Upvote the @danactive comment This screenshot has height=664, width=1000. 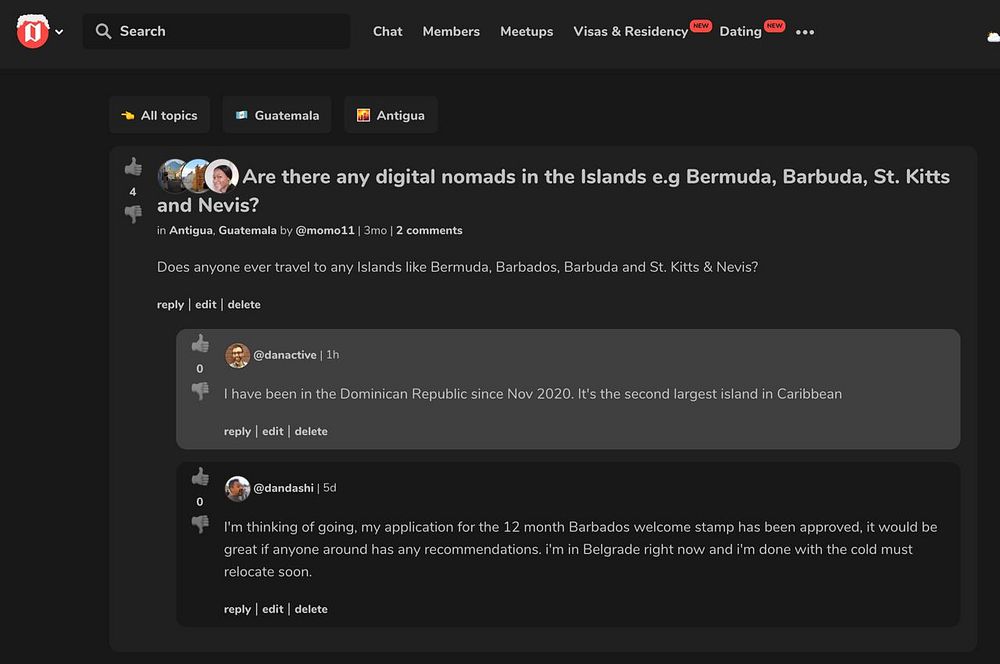click(x=200, y=344)
